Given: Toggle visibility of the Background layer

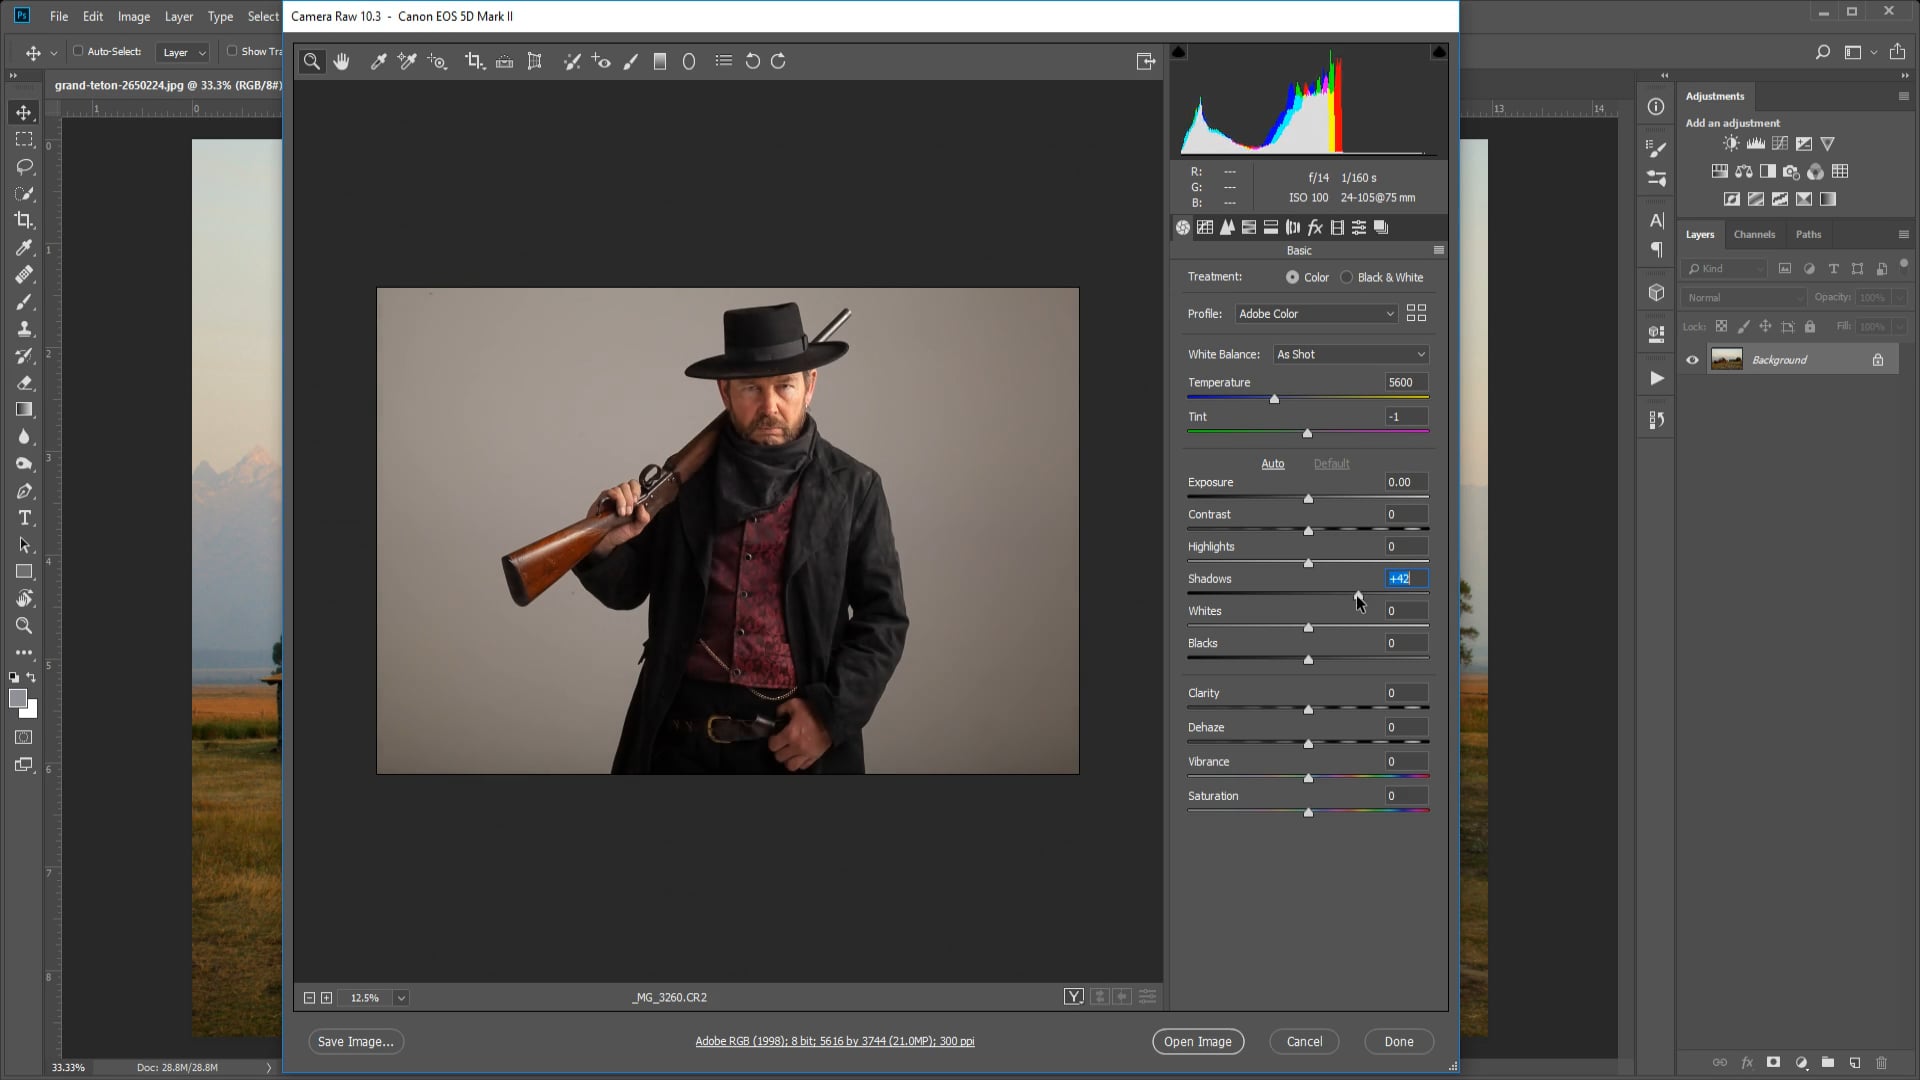Looking at the screenshot, I should point(1692,359).
